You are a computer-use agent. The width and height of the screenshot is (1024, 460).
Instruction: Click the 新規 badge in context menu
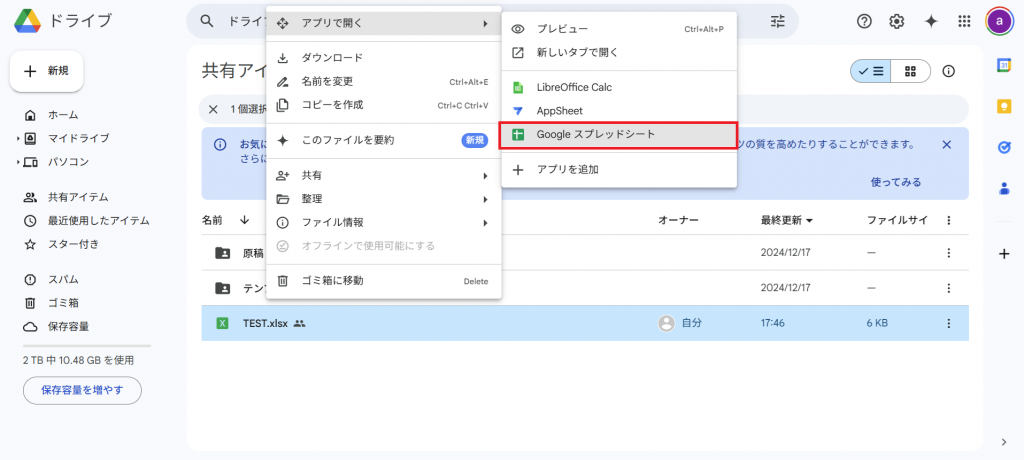point(475,140)
